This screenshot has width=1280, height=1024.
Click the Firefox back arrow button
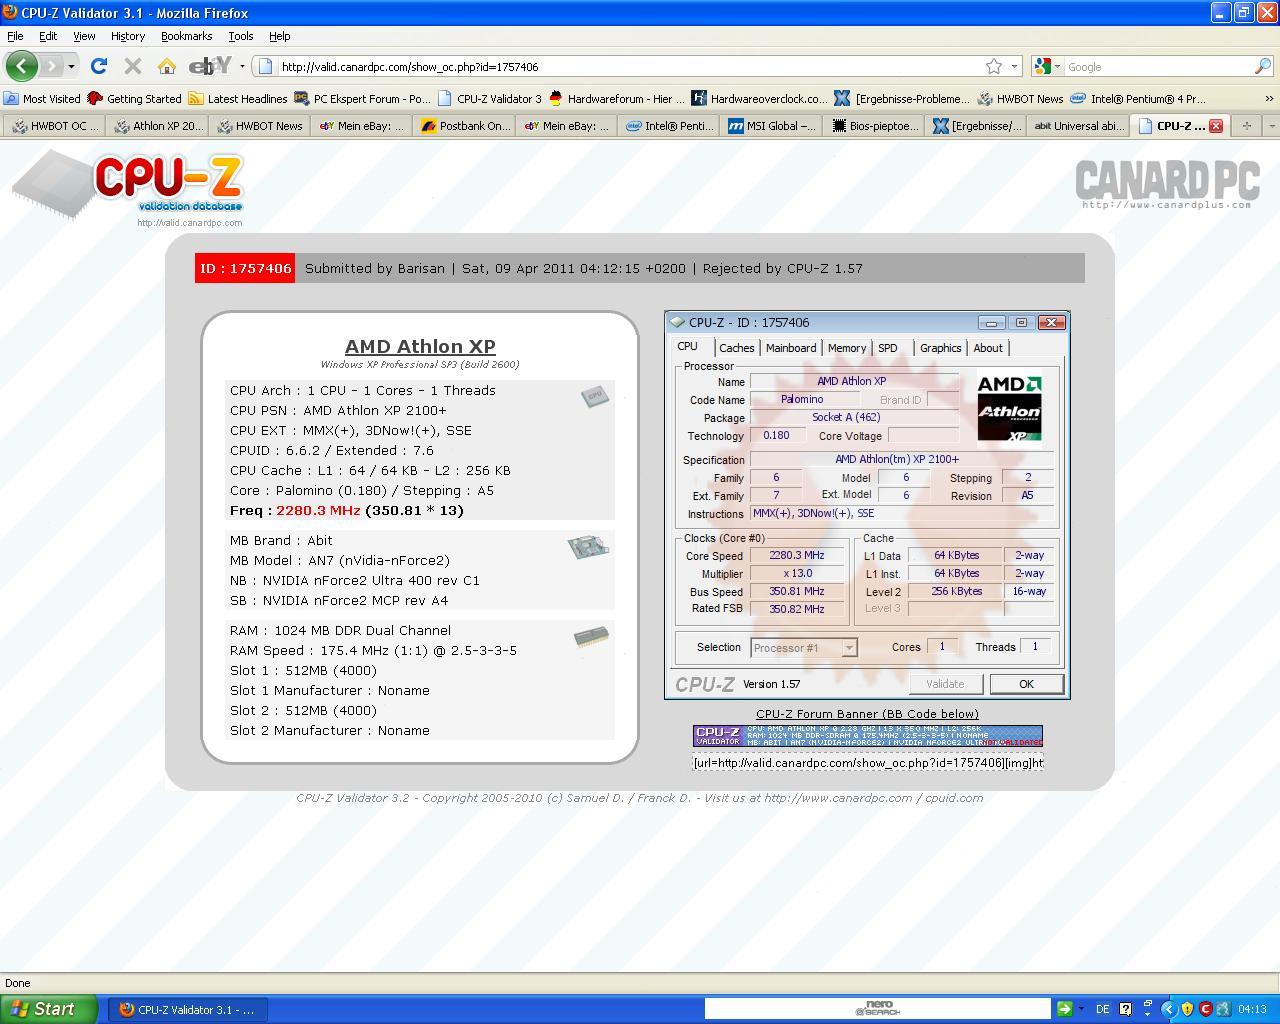22,66
